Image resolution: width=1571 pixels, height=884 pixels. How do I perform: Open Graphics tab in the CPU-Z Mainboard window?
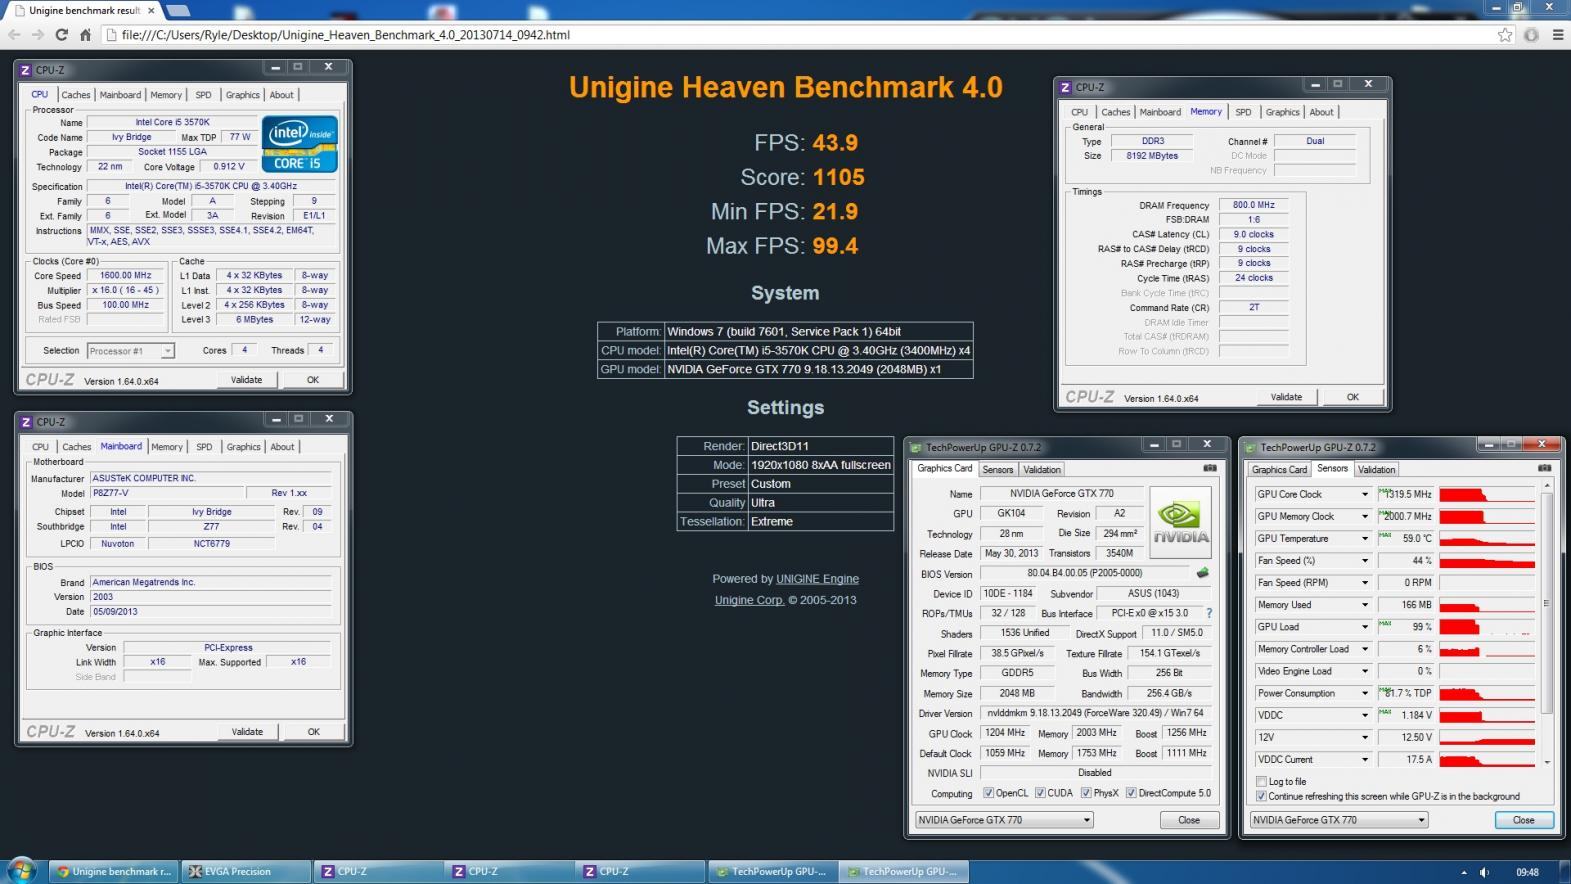[243, 447]
